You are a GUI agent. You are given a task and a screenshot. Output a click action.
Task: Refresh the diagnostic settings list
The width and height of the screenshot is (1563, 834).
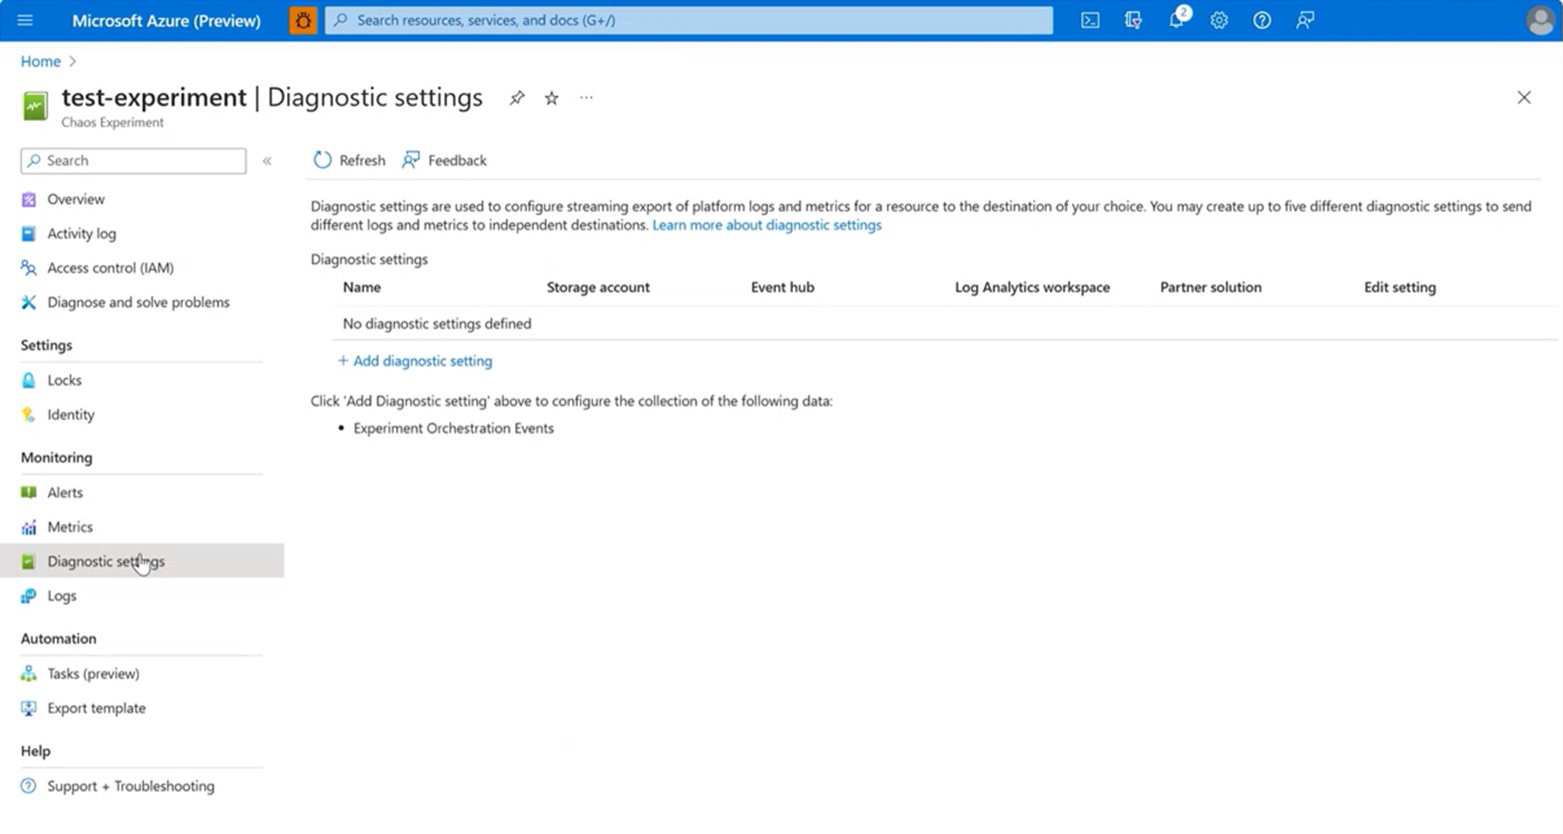[x=349, y=160]
